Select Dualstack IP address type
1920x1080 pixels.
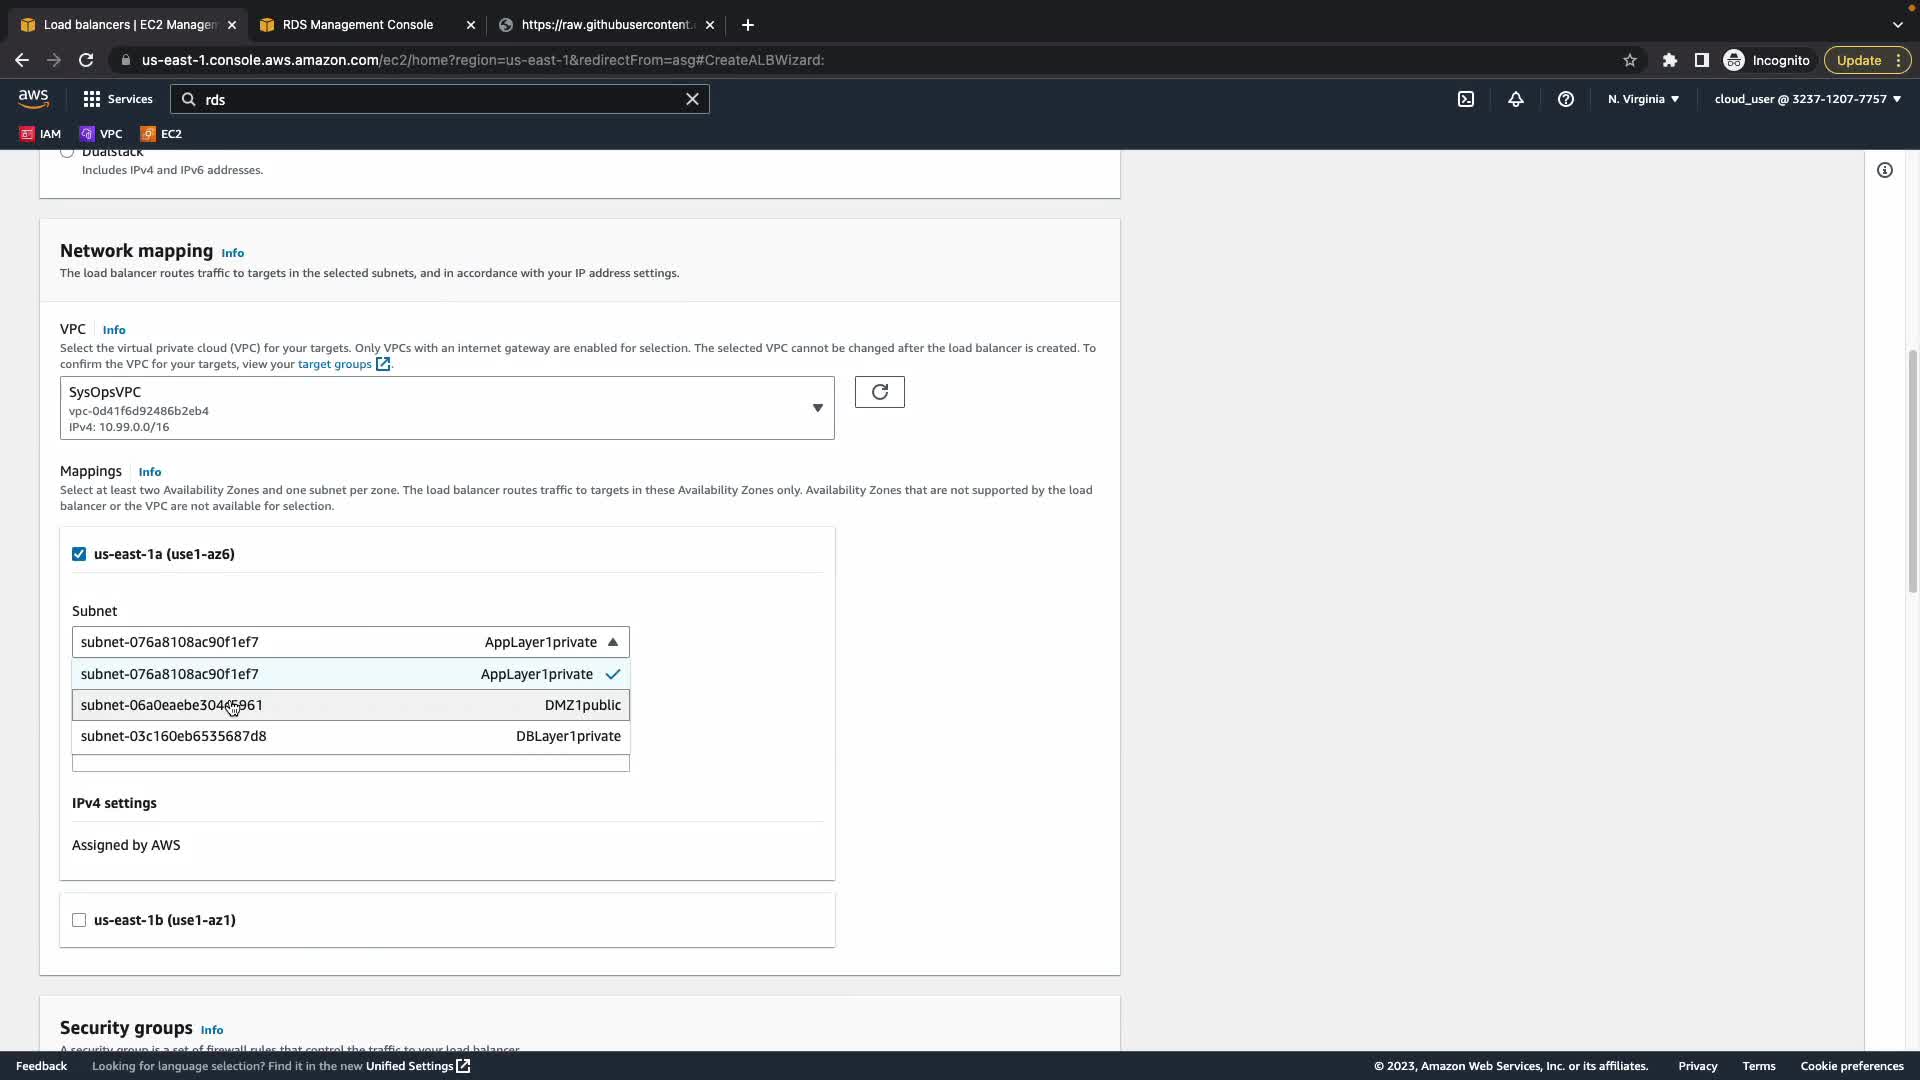(67, 152)
